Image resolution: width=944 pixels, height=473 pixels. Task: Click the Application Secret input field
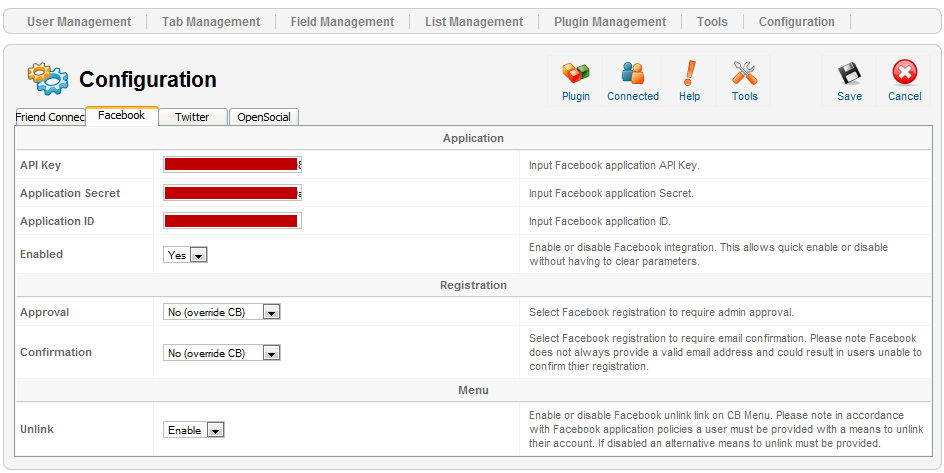point(232,193)
